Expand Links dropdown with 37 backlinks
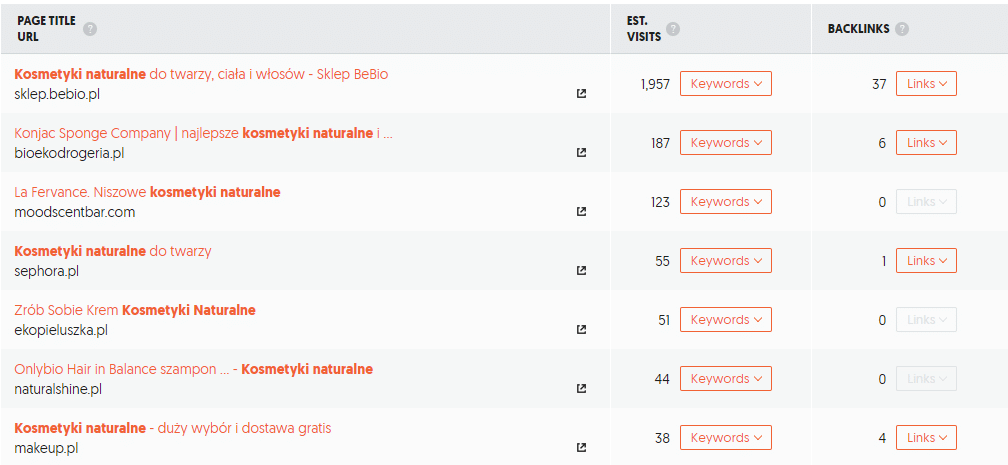Viewport: 1008px width, 465px height. click(926, 84)
